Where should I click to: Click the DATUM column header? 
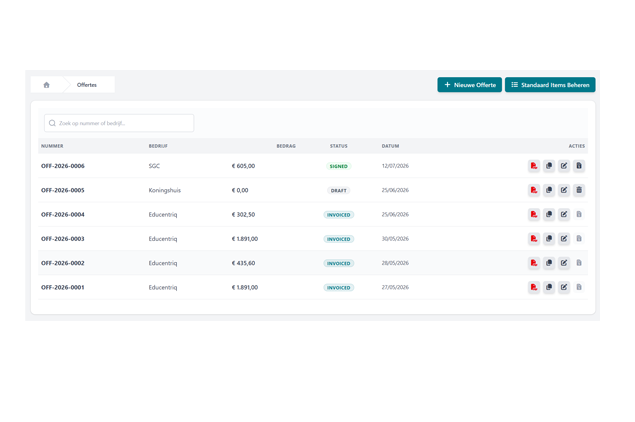tap(390, 146)
